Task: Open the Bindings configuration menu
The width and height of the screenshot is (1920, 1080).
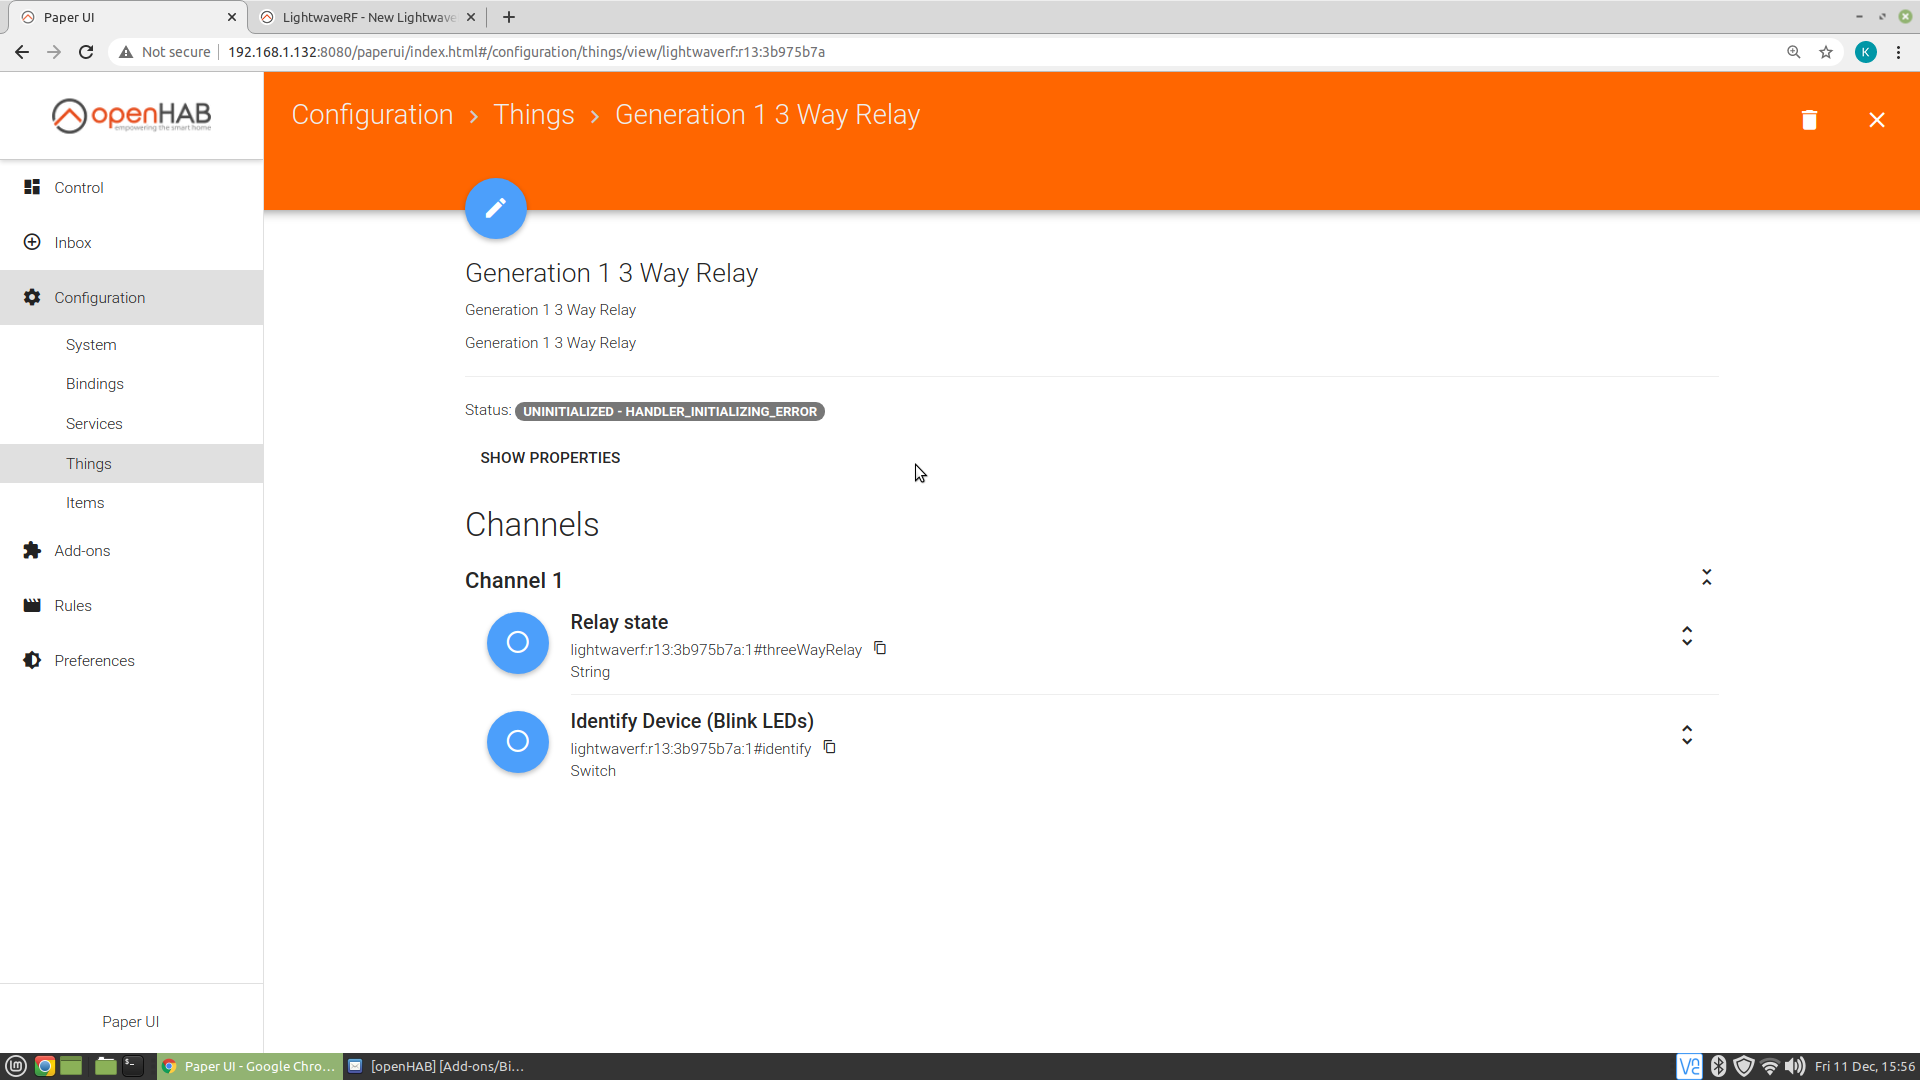Action: pyautogui.click(x=95, y=384)
